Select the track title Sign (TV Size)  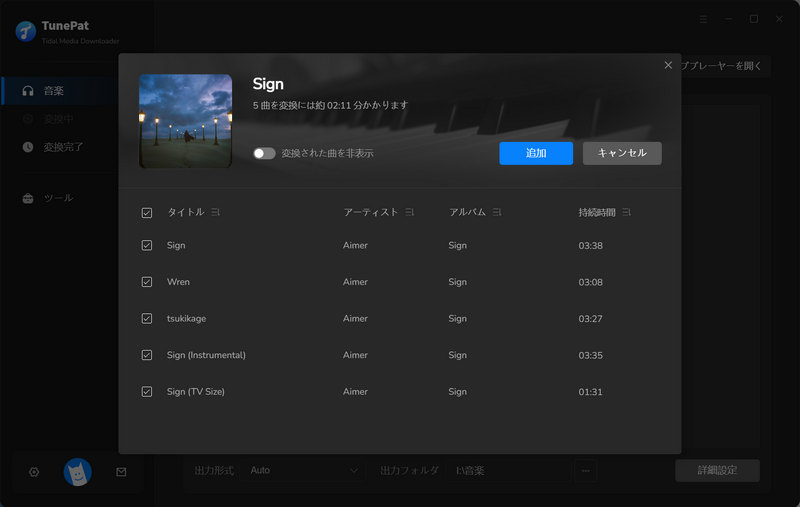pos(195,392)
